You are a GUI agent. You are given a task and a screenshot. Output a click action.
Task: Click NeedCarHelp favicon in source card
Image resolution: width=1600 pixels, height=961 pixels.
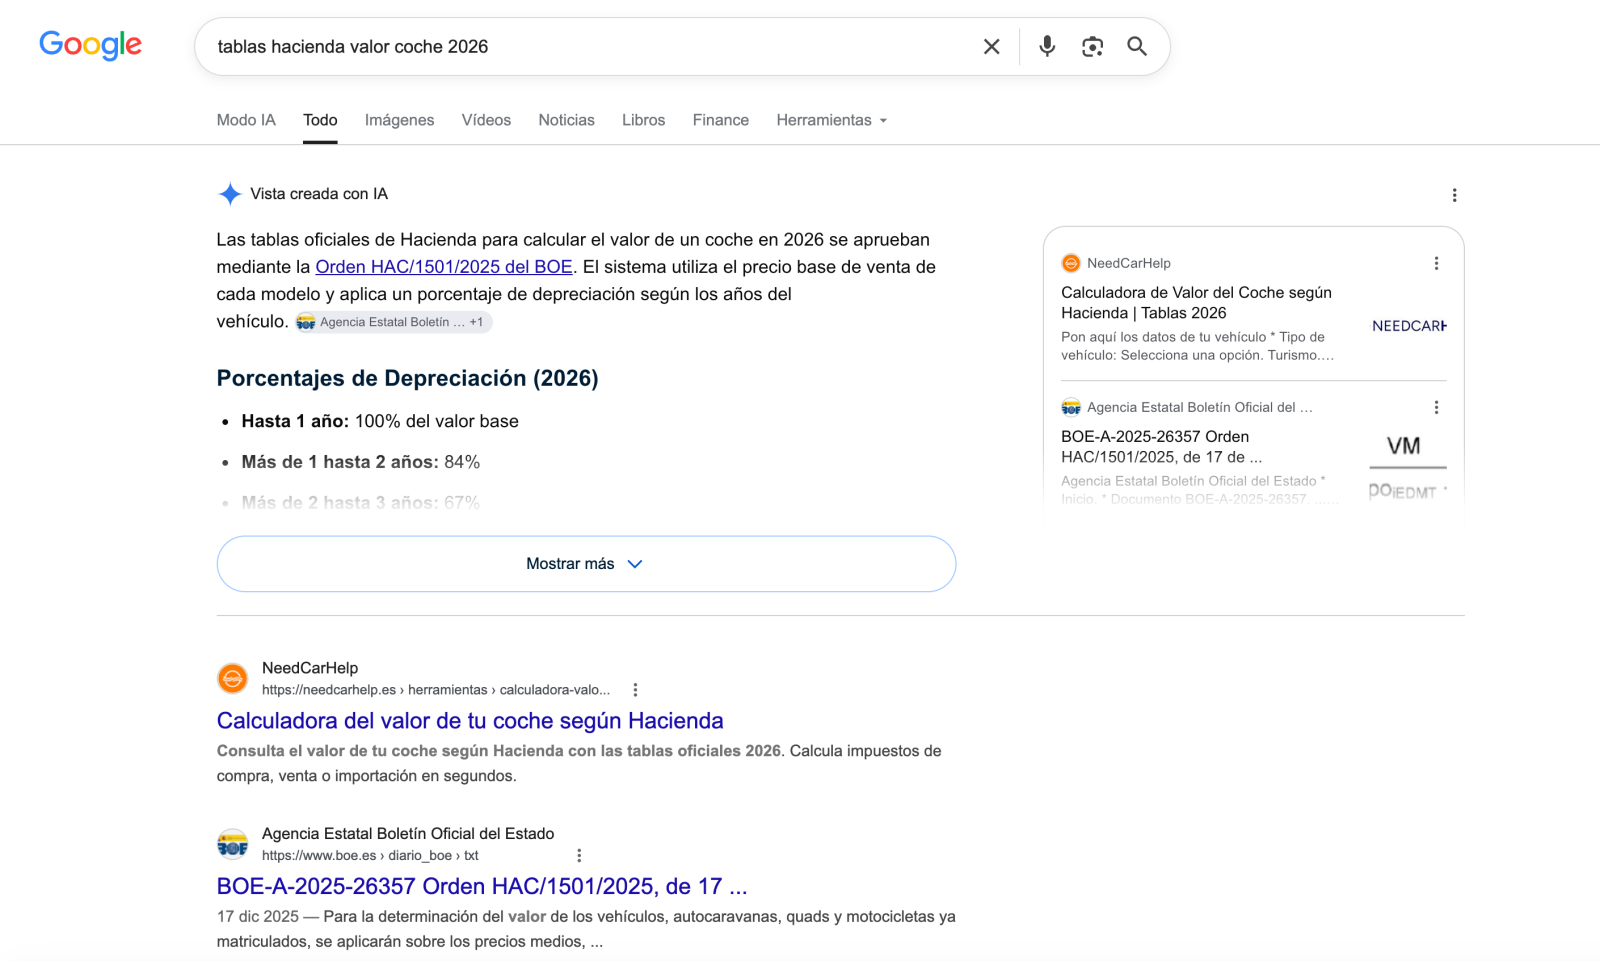click(x=1071, y=263)
